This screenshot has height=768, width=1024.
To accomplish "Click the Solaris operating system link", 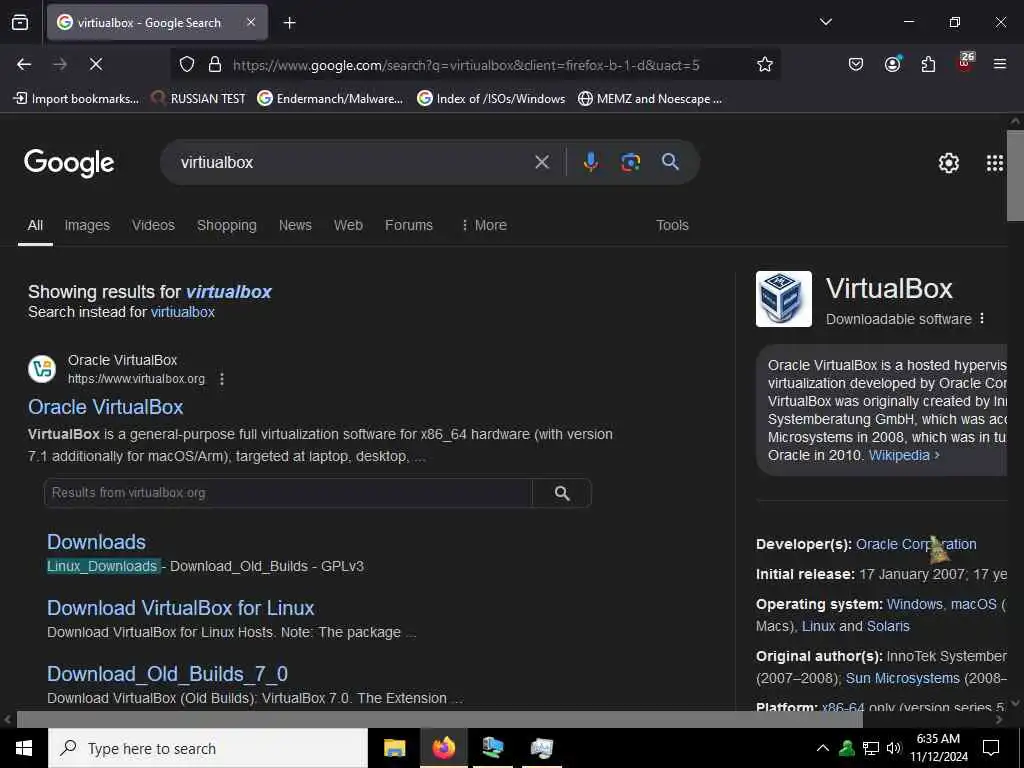I will click(x=888, y=626).
